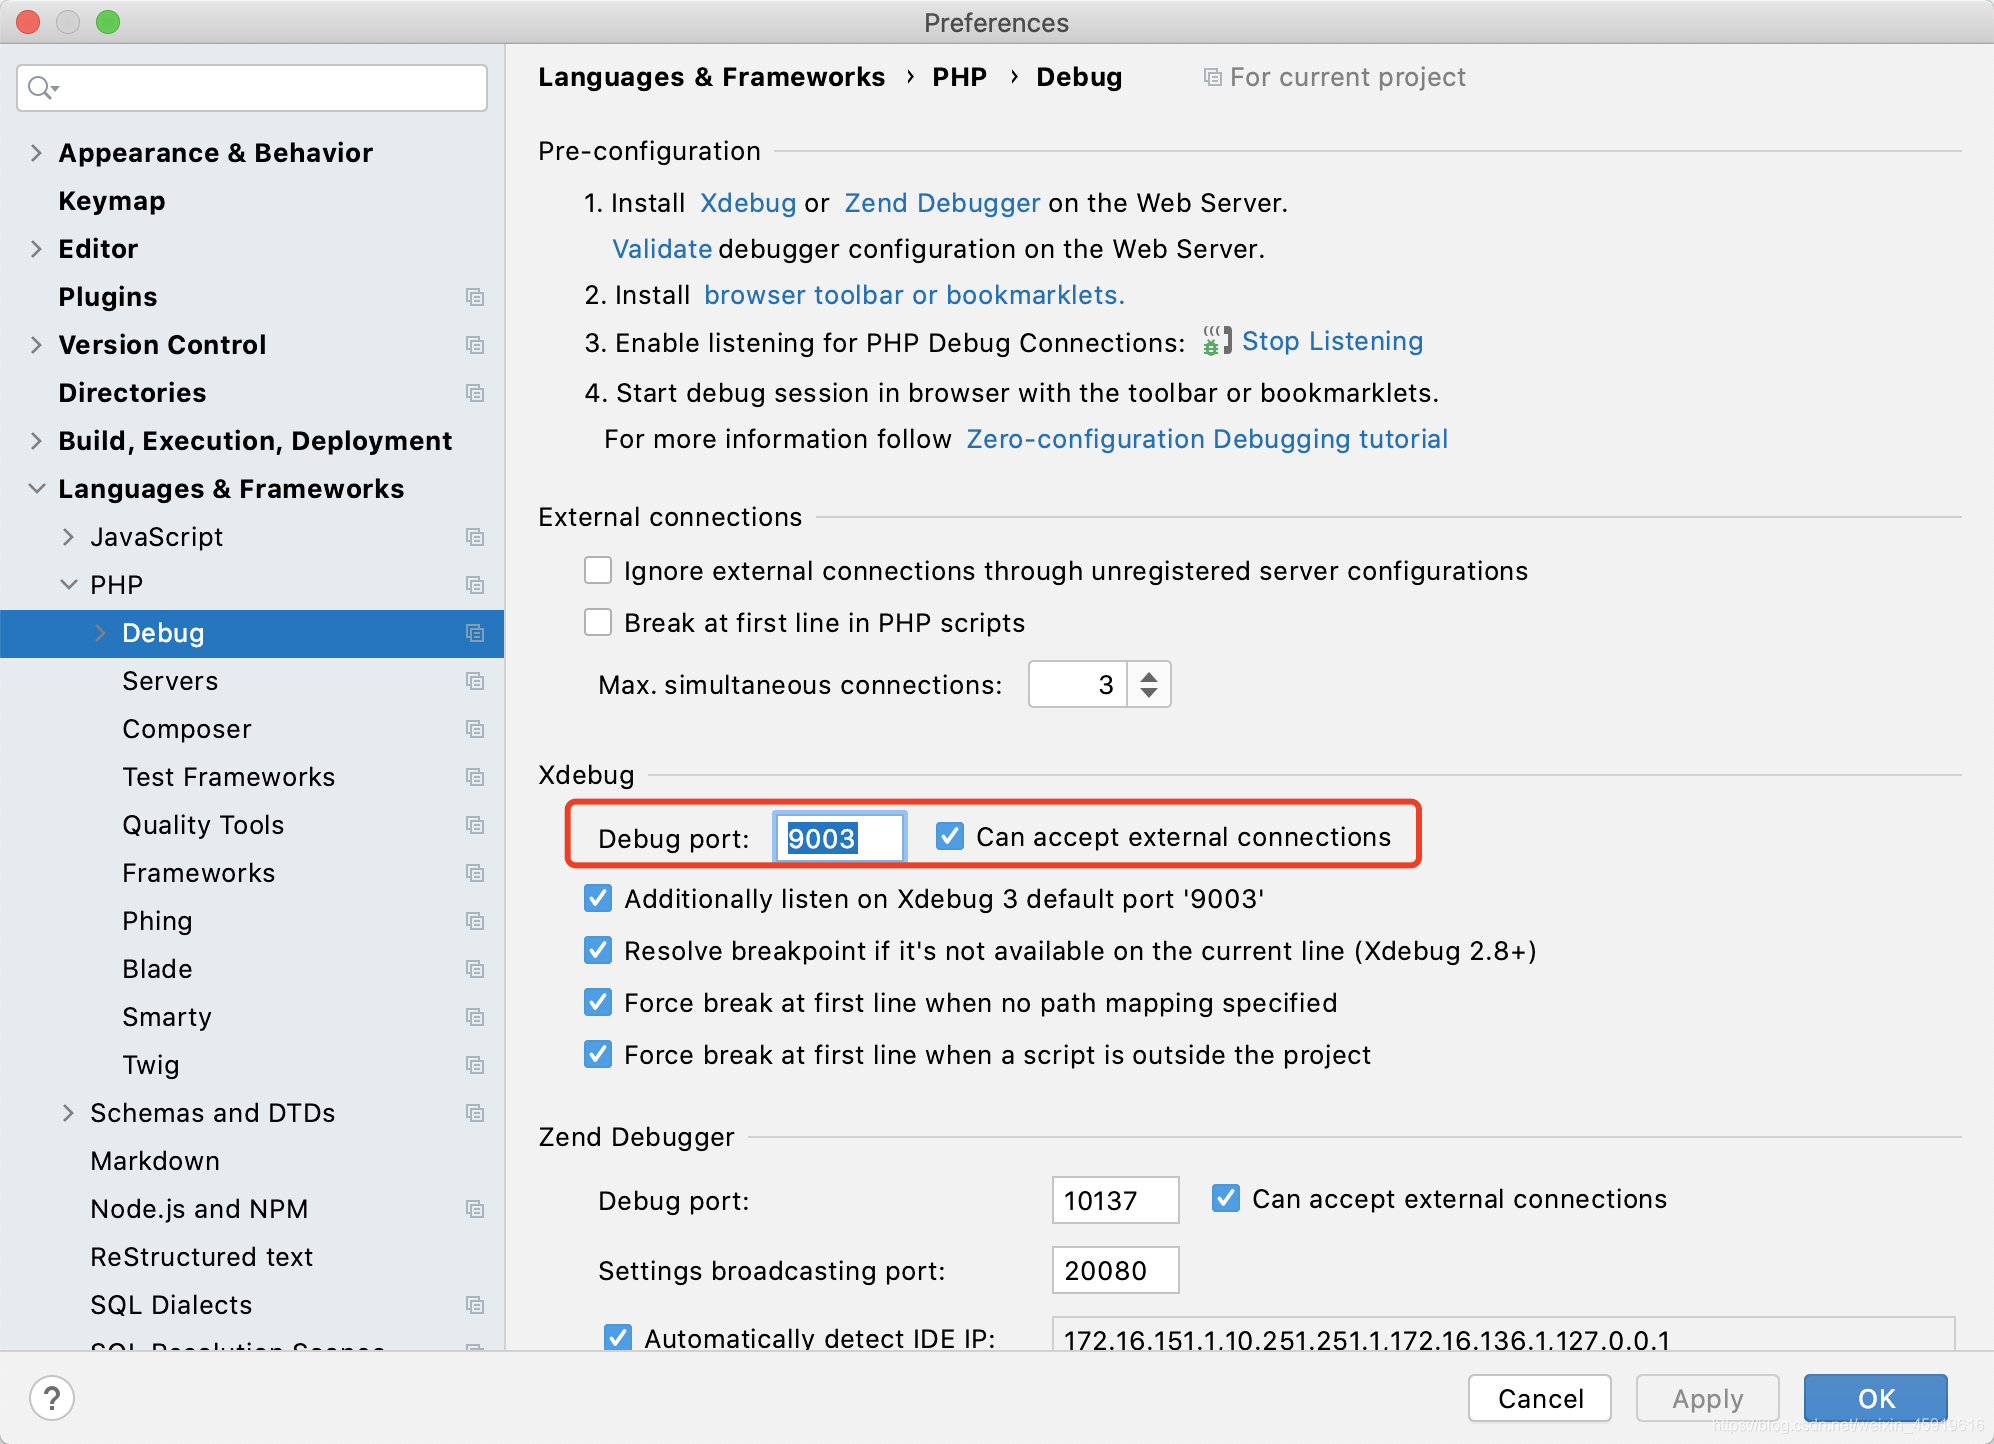Increase Max simultaneous connections with stepper arrow
Image resolution: width=1994 pixels, height=1444 pixels.
[x=1149, y=674]
